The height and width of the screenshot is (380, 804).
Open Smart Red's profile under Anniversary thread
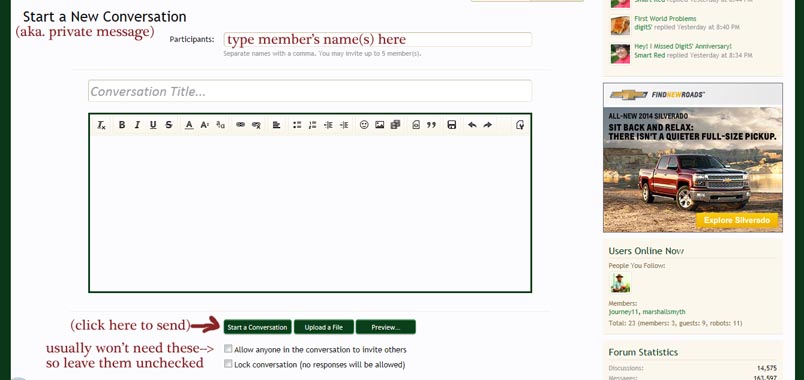(x=650, y=55)
